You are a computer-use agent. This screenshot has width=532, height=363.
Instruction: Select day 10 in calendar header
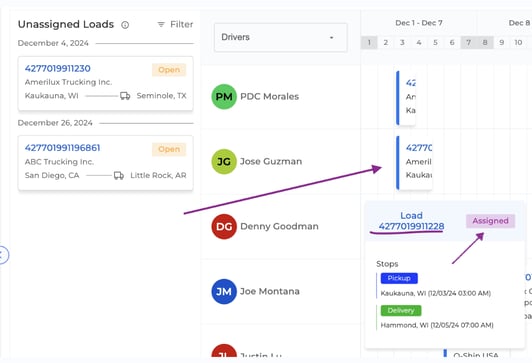click(x=518, y=43)
